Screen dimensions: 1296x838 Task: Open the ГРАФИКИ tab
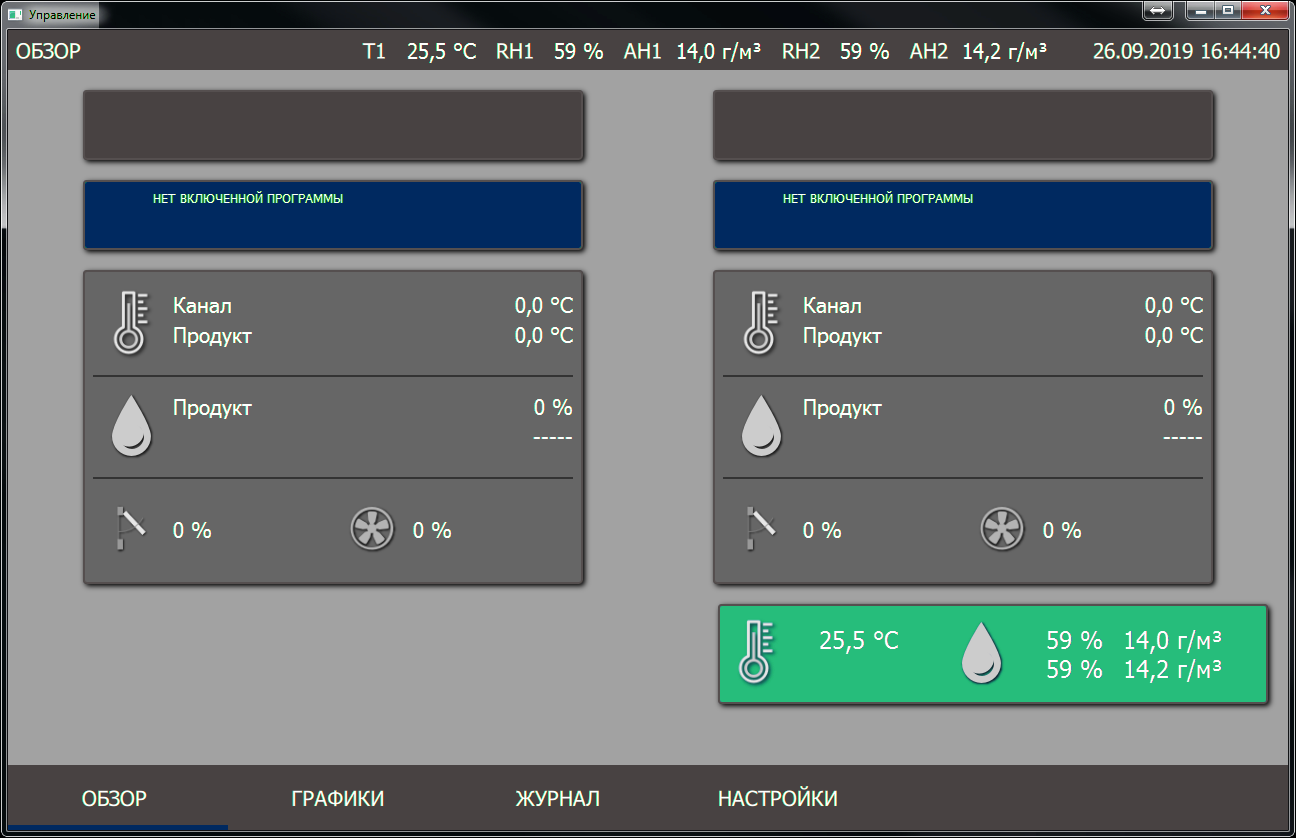pos(338,799)
